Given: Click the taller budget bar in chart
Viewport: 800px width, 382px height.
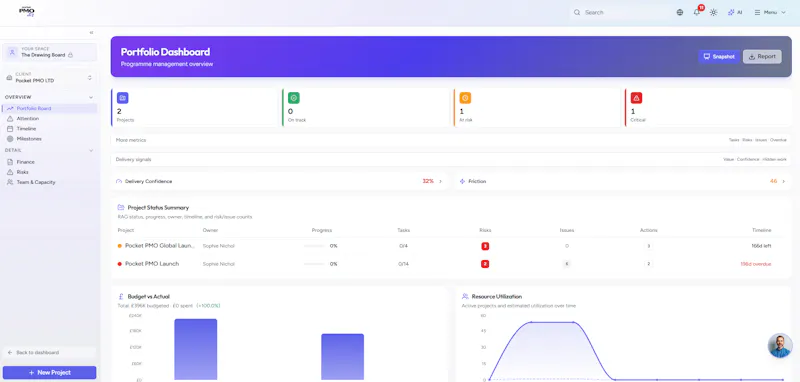Looking at the screenshot, I should coord(195,349).
